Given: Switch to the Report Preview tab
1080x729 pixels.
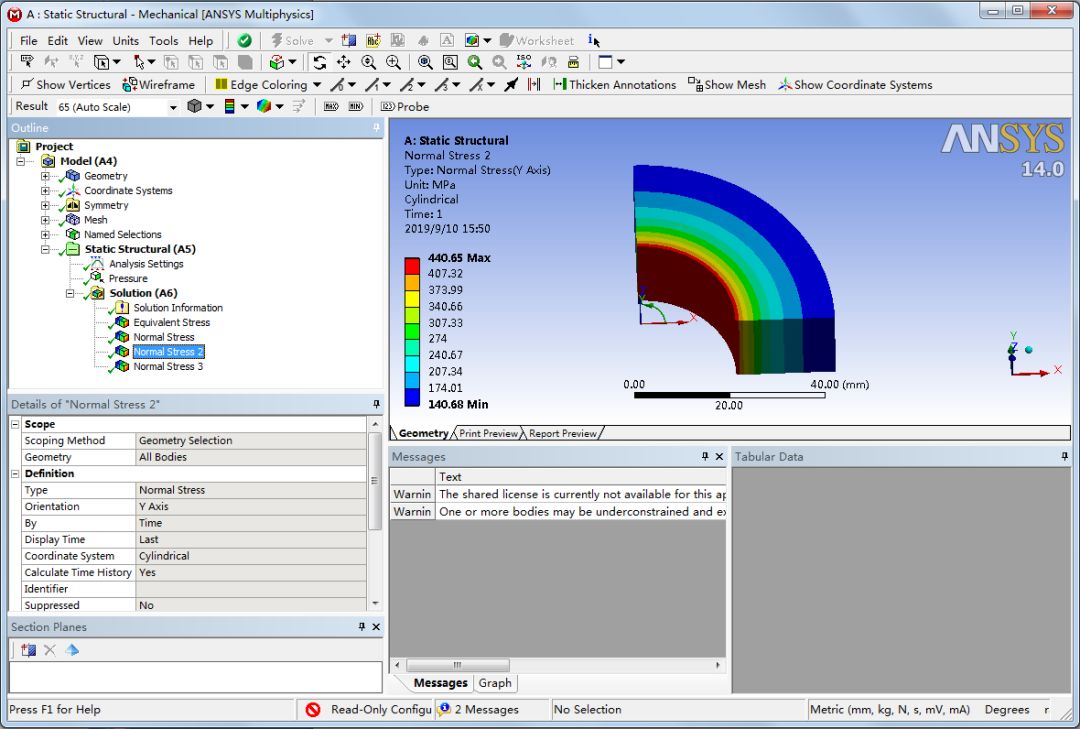Looking at the screenshot, I should coord(563,433).
